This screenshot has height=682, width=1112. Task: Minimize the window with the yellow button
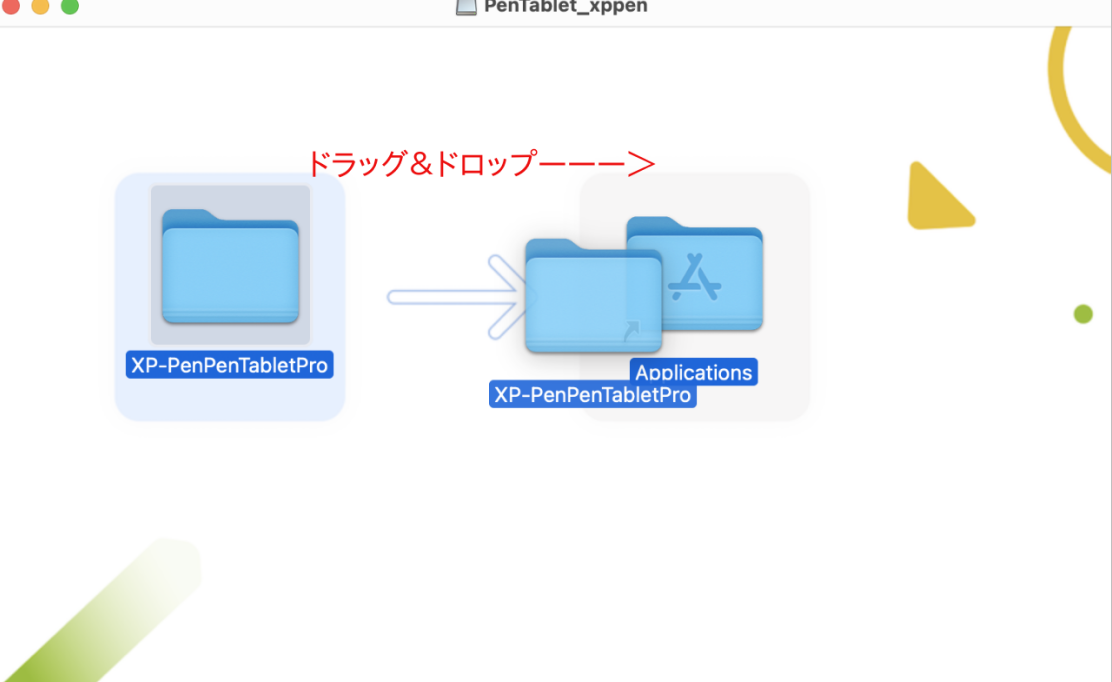(40, 6)
